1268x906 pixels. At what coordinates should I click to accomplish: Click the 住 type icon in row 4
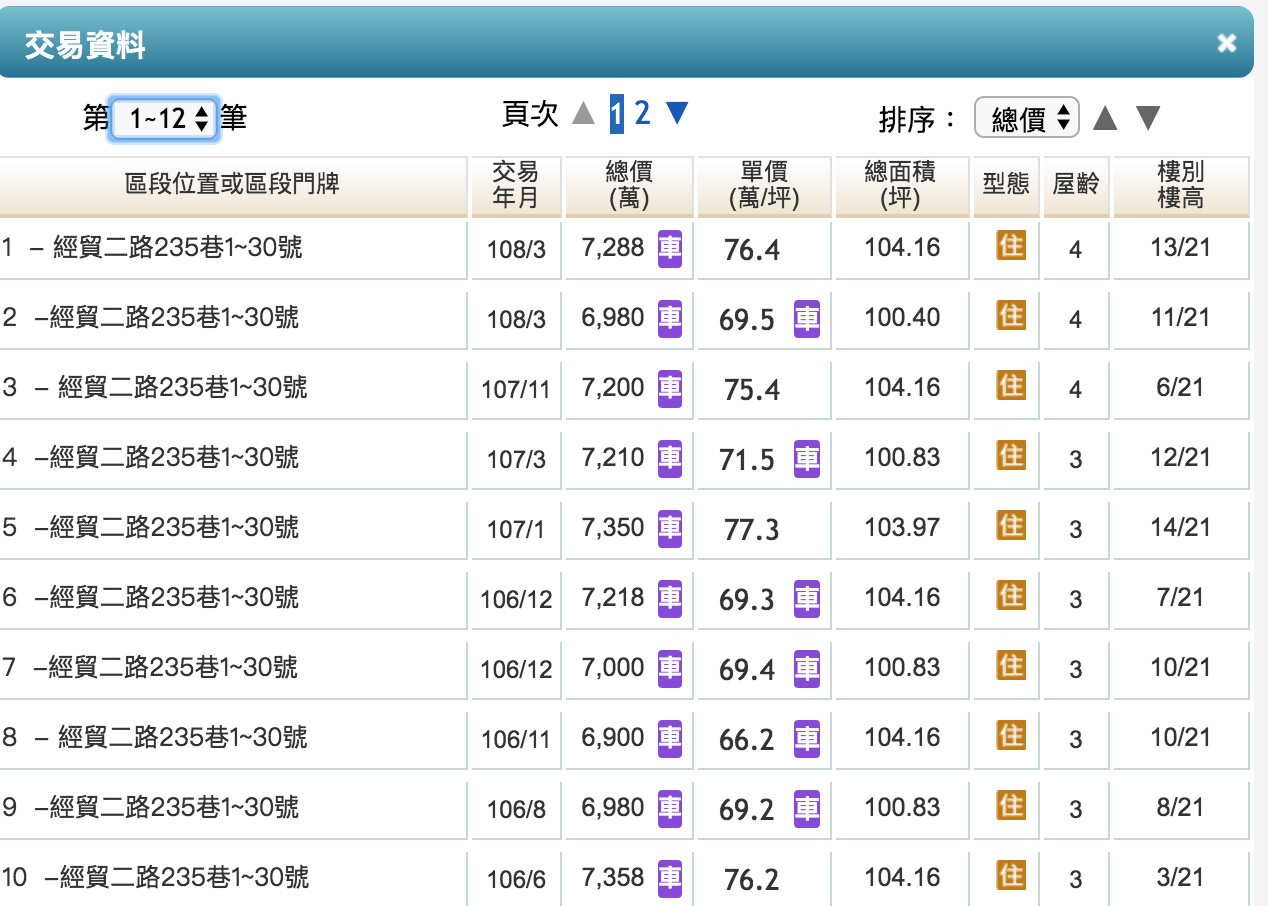[x=1011, y=455]
